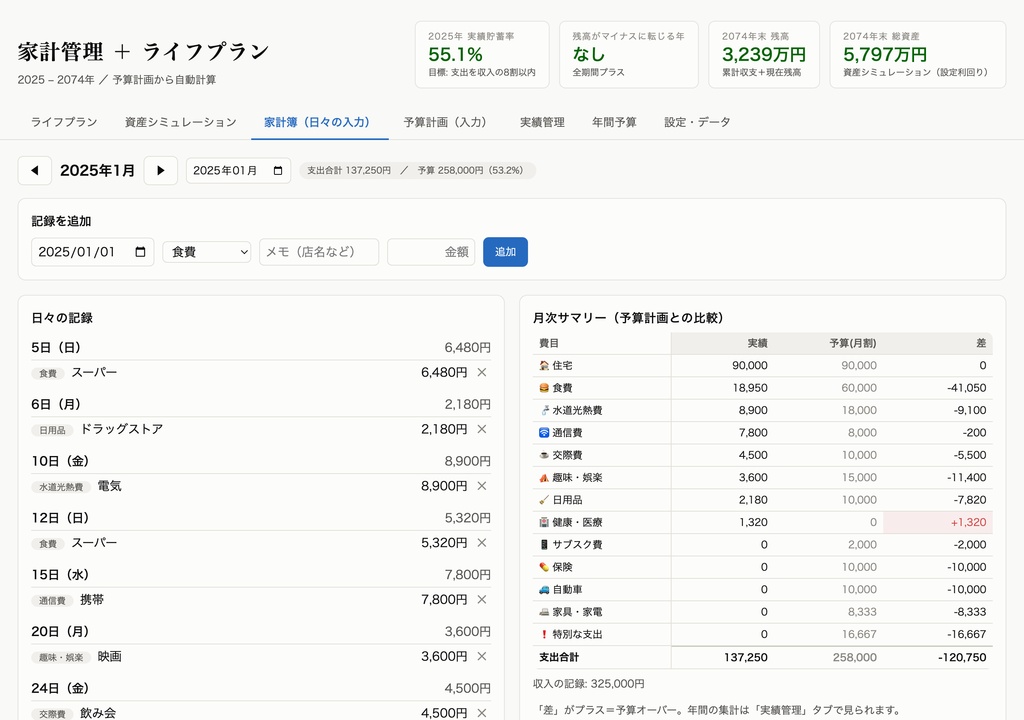Click the 2074年末 総資産 5,797万円 card

(918, 54)
